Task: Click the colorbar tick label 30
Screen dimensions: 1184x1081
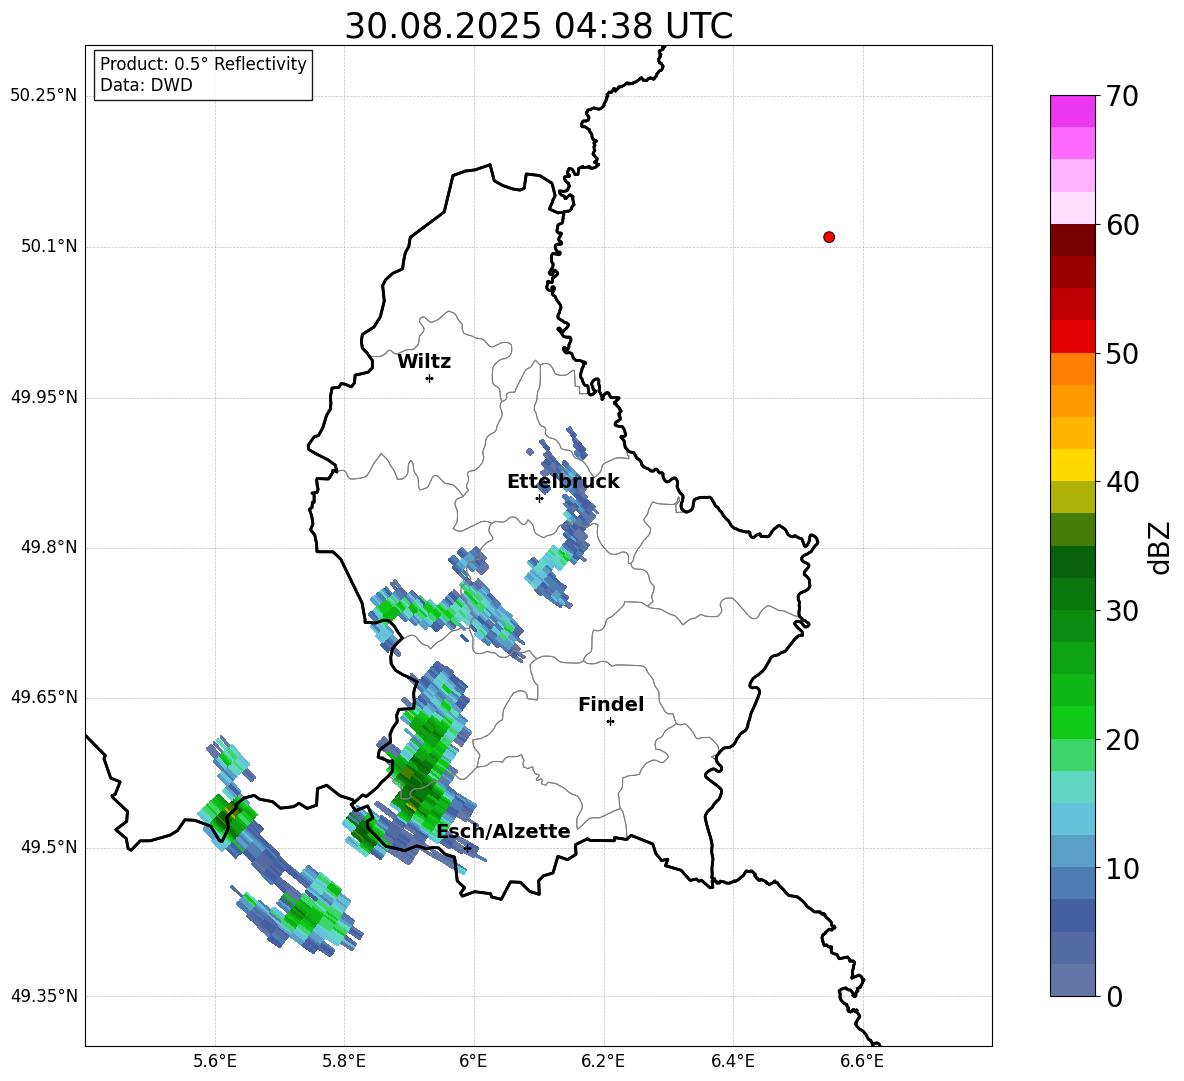Action: point(1122,611)
